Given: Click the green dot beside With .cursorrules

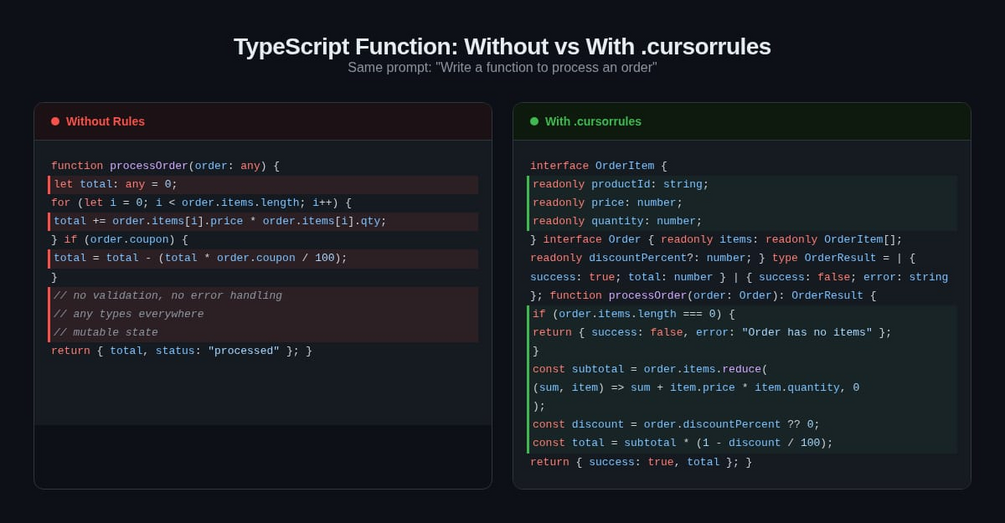Looking at the screenshot, I should (x=534, y=121).
